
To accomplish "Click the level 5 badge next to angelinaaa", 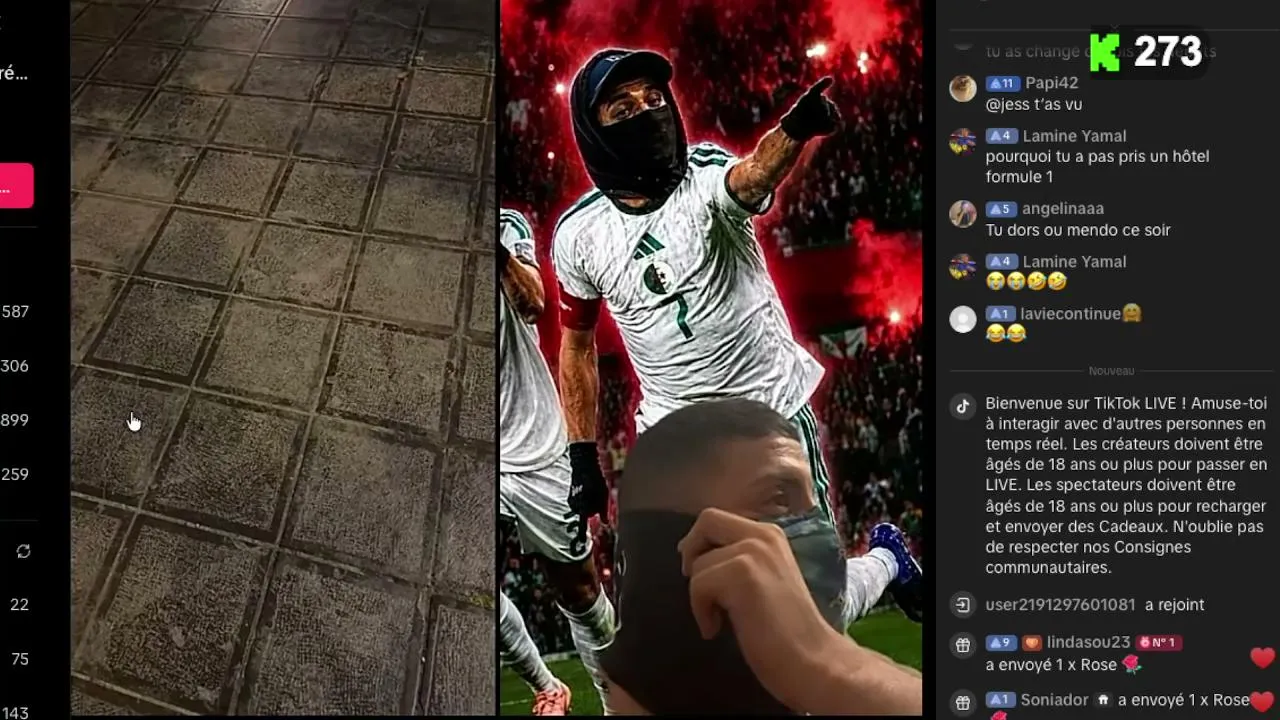I will point(1001,209).
